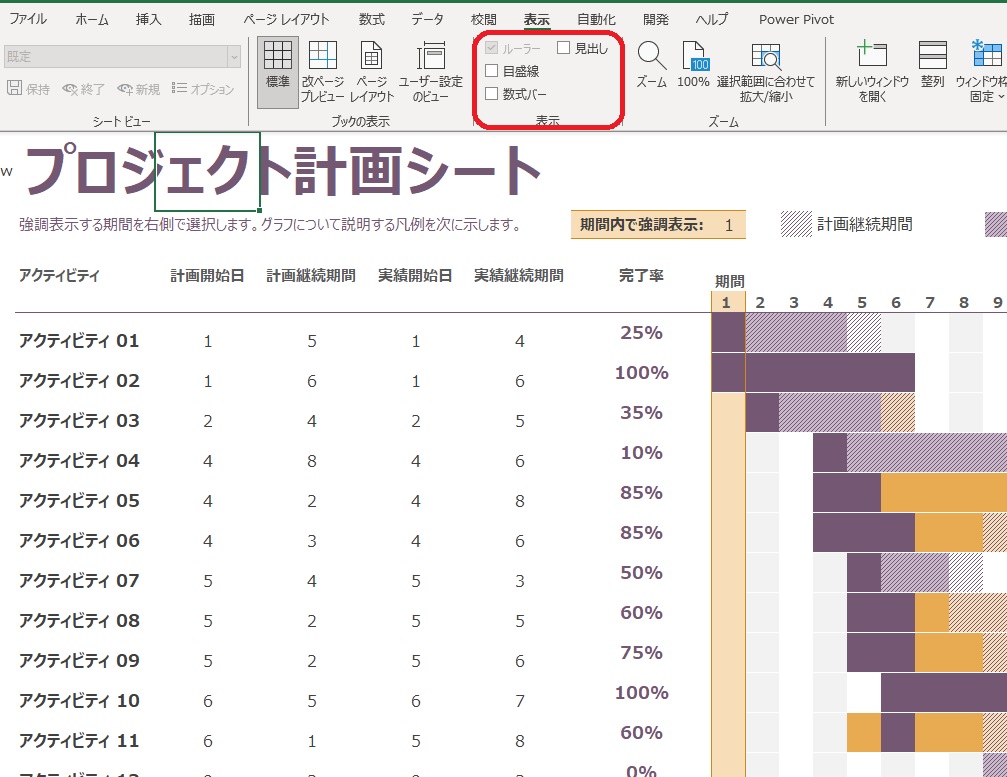Open the sheet view 既定 combo box
The height and width of the screenshot is (777, 1007).
coord(122,57)
